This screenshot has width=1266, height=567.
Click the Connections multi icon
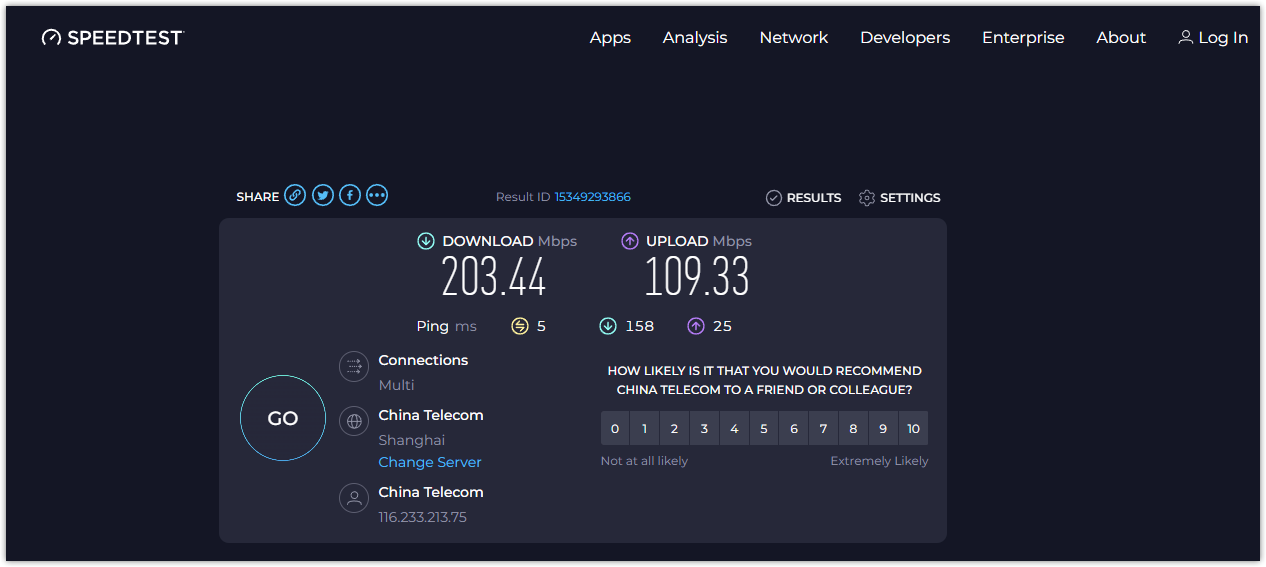pos(353,367)
